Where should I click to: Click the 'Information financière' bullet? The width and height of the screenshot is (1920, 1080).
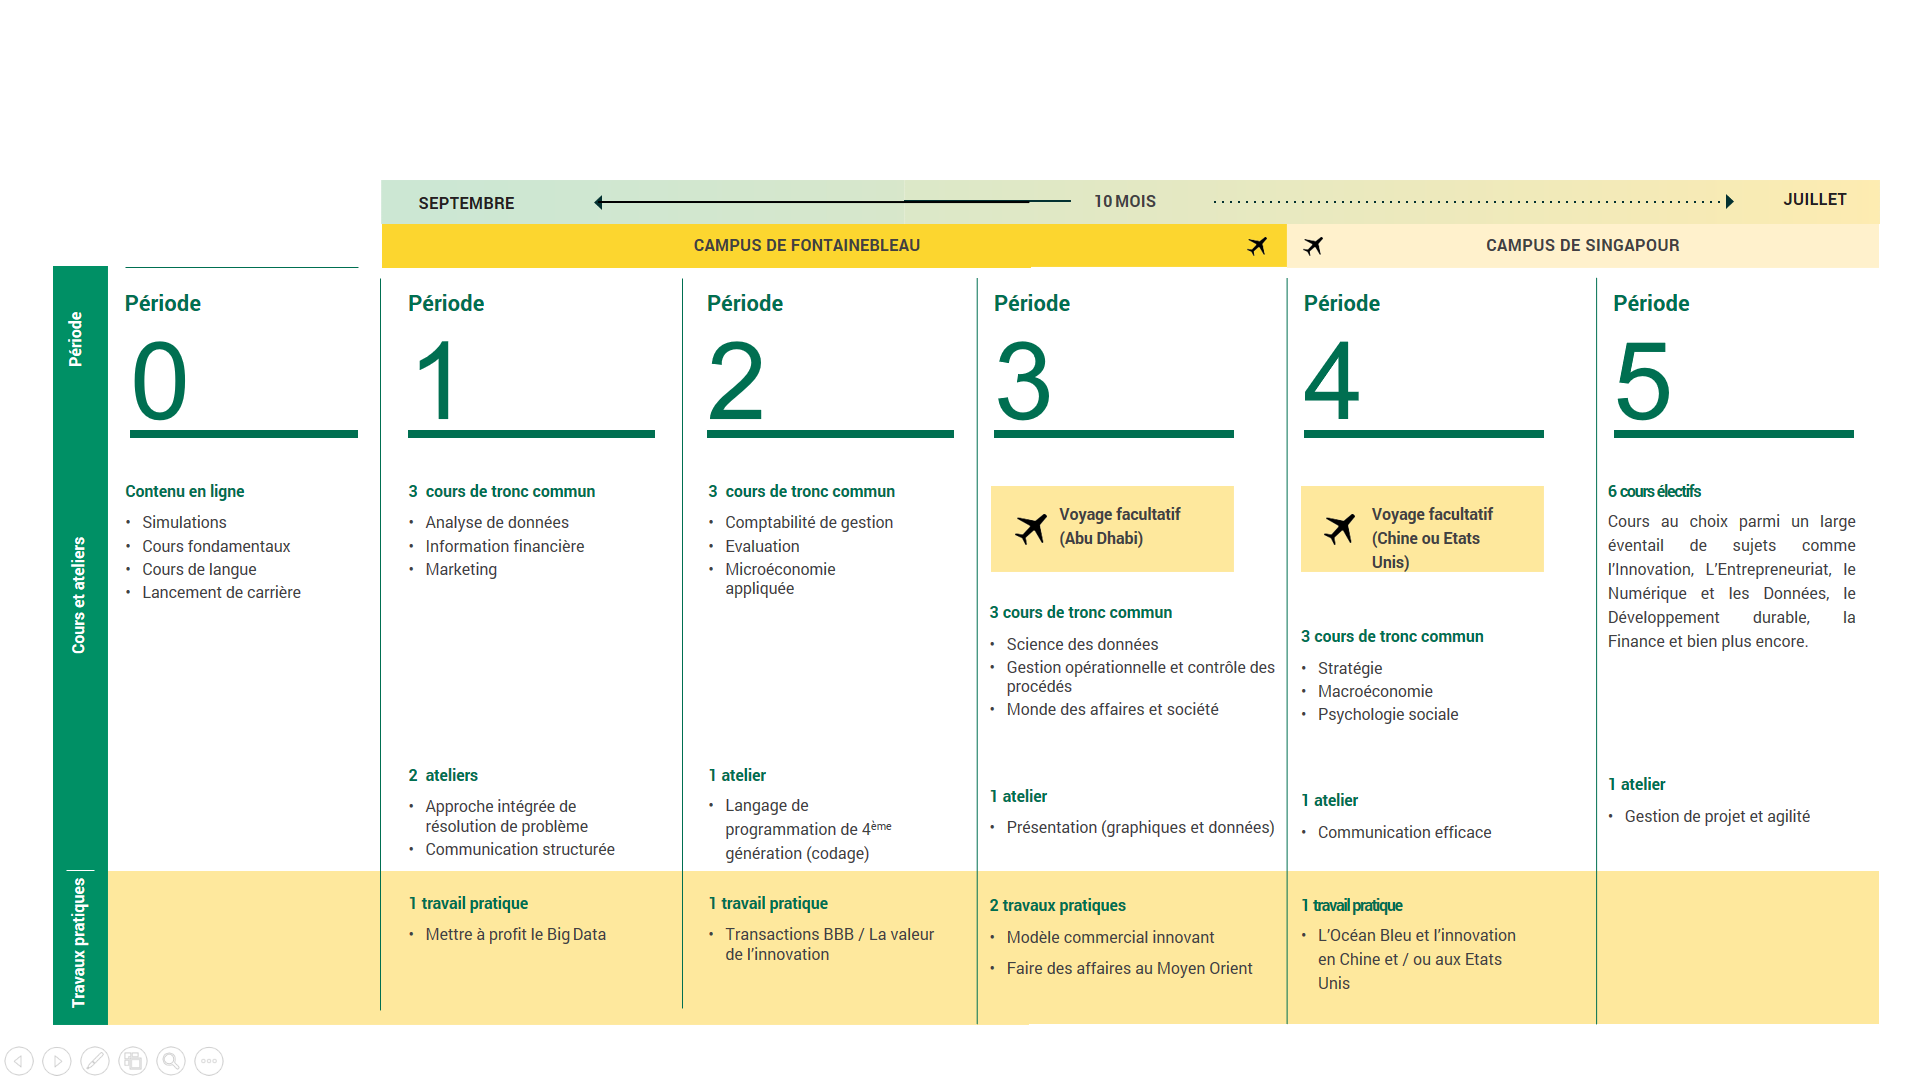coord(505,546)
